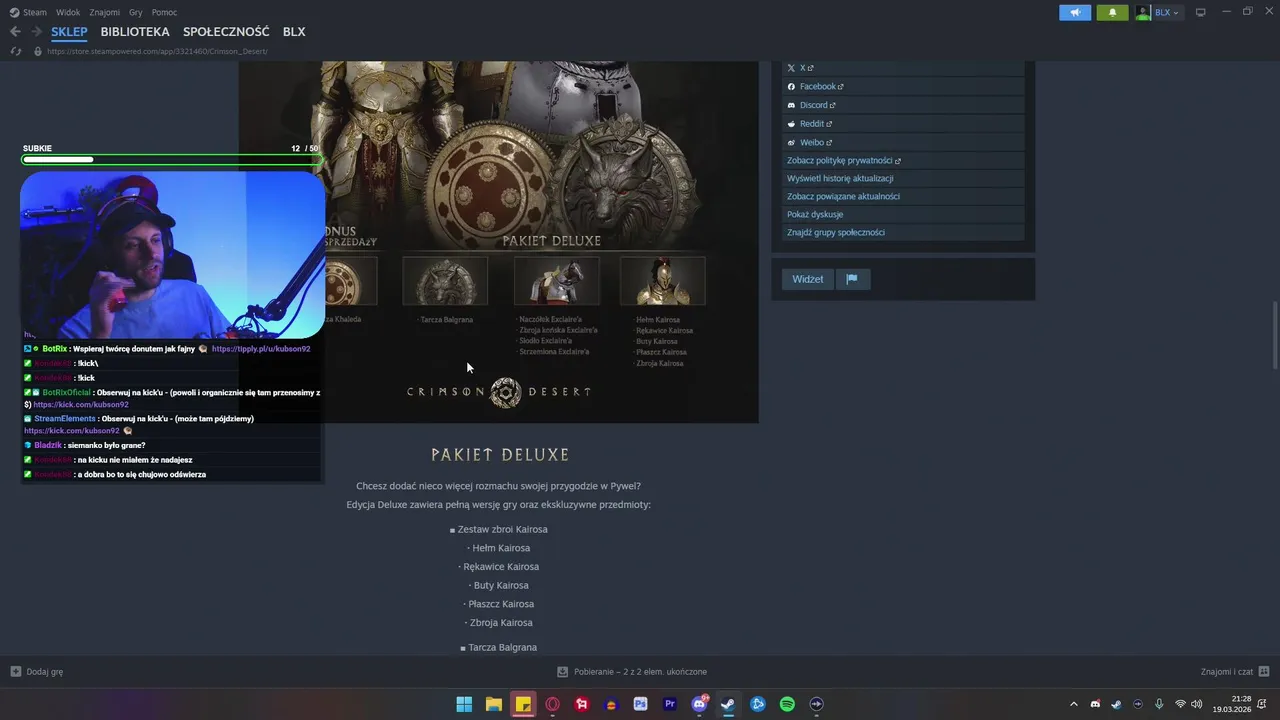Click 'Tarcza Balgrana' list text

coord(502,648)
